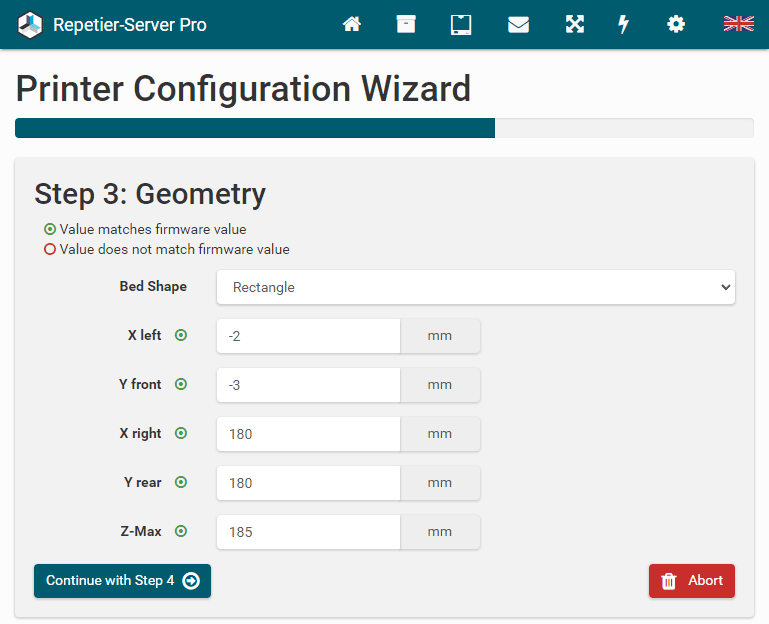Abort the printer configuration wizard
Image resolution: width=769 pixels, height=624 pixels.
point(691,581)
